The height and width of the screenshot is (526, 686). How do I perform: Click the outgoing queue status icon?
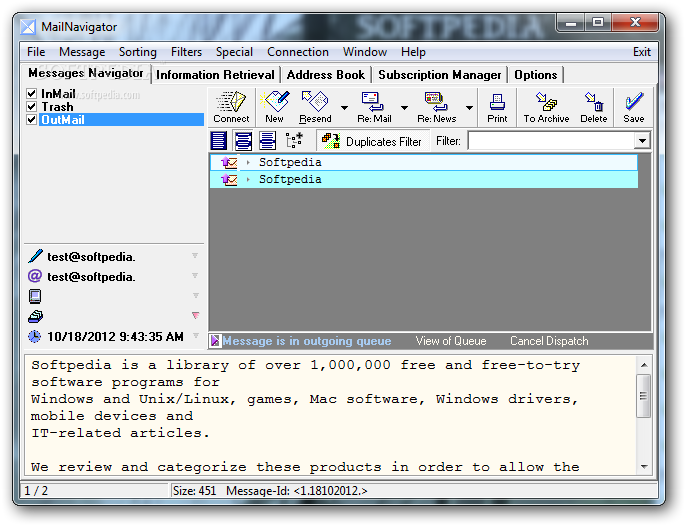(x=215, y=340)
